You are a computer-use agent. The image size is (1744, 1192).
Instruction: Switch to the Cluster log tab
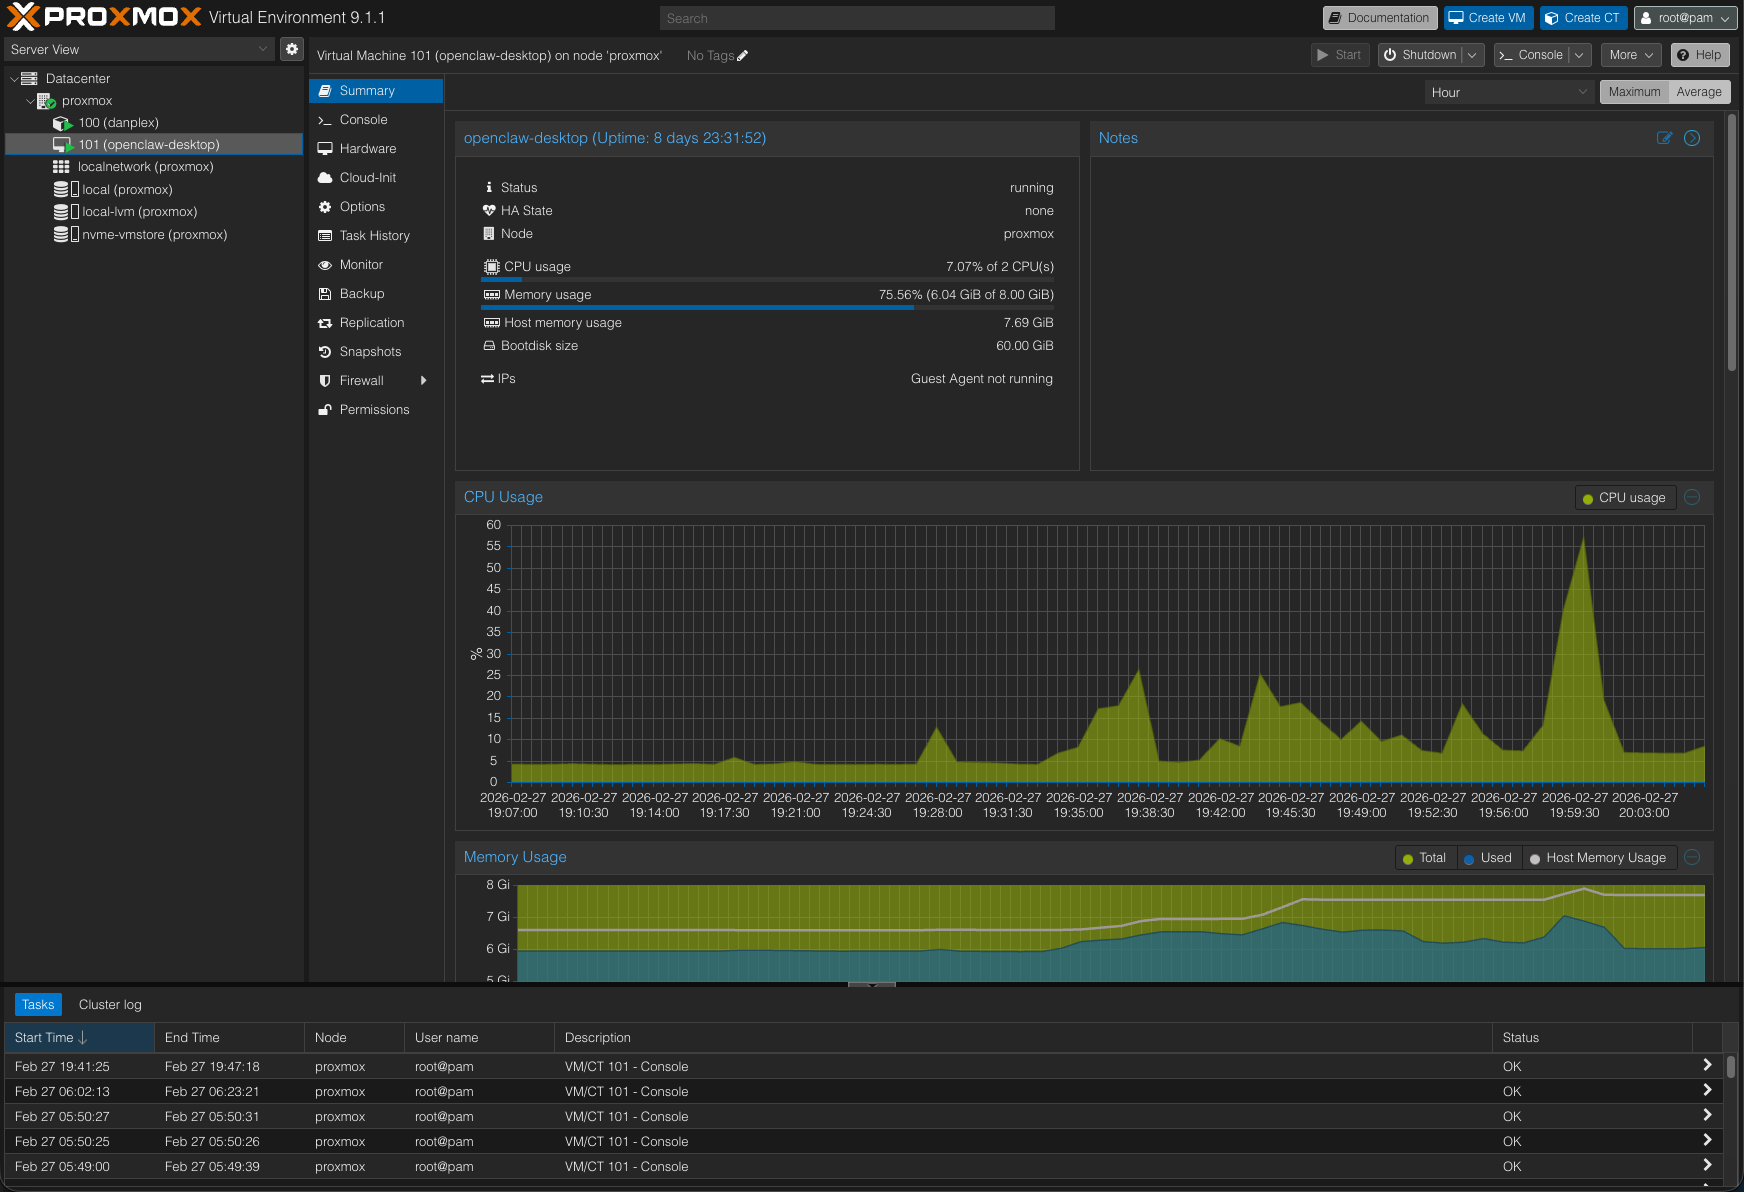pyautogui.click(x=110, y=1004)
